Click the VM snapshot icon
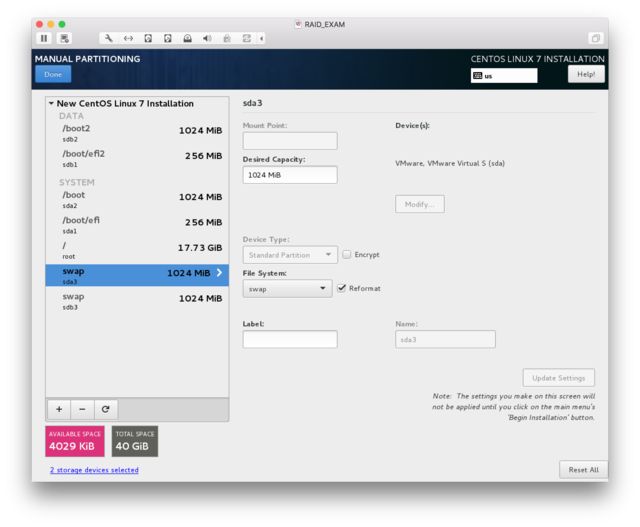Image resolution: width=640 pixels, height=527 pixels. click(x=65, y=38)
